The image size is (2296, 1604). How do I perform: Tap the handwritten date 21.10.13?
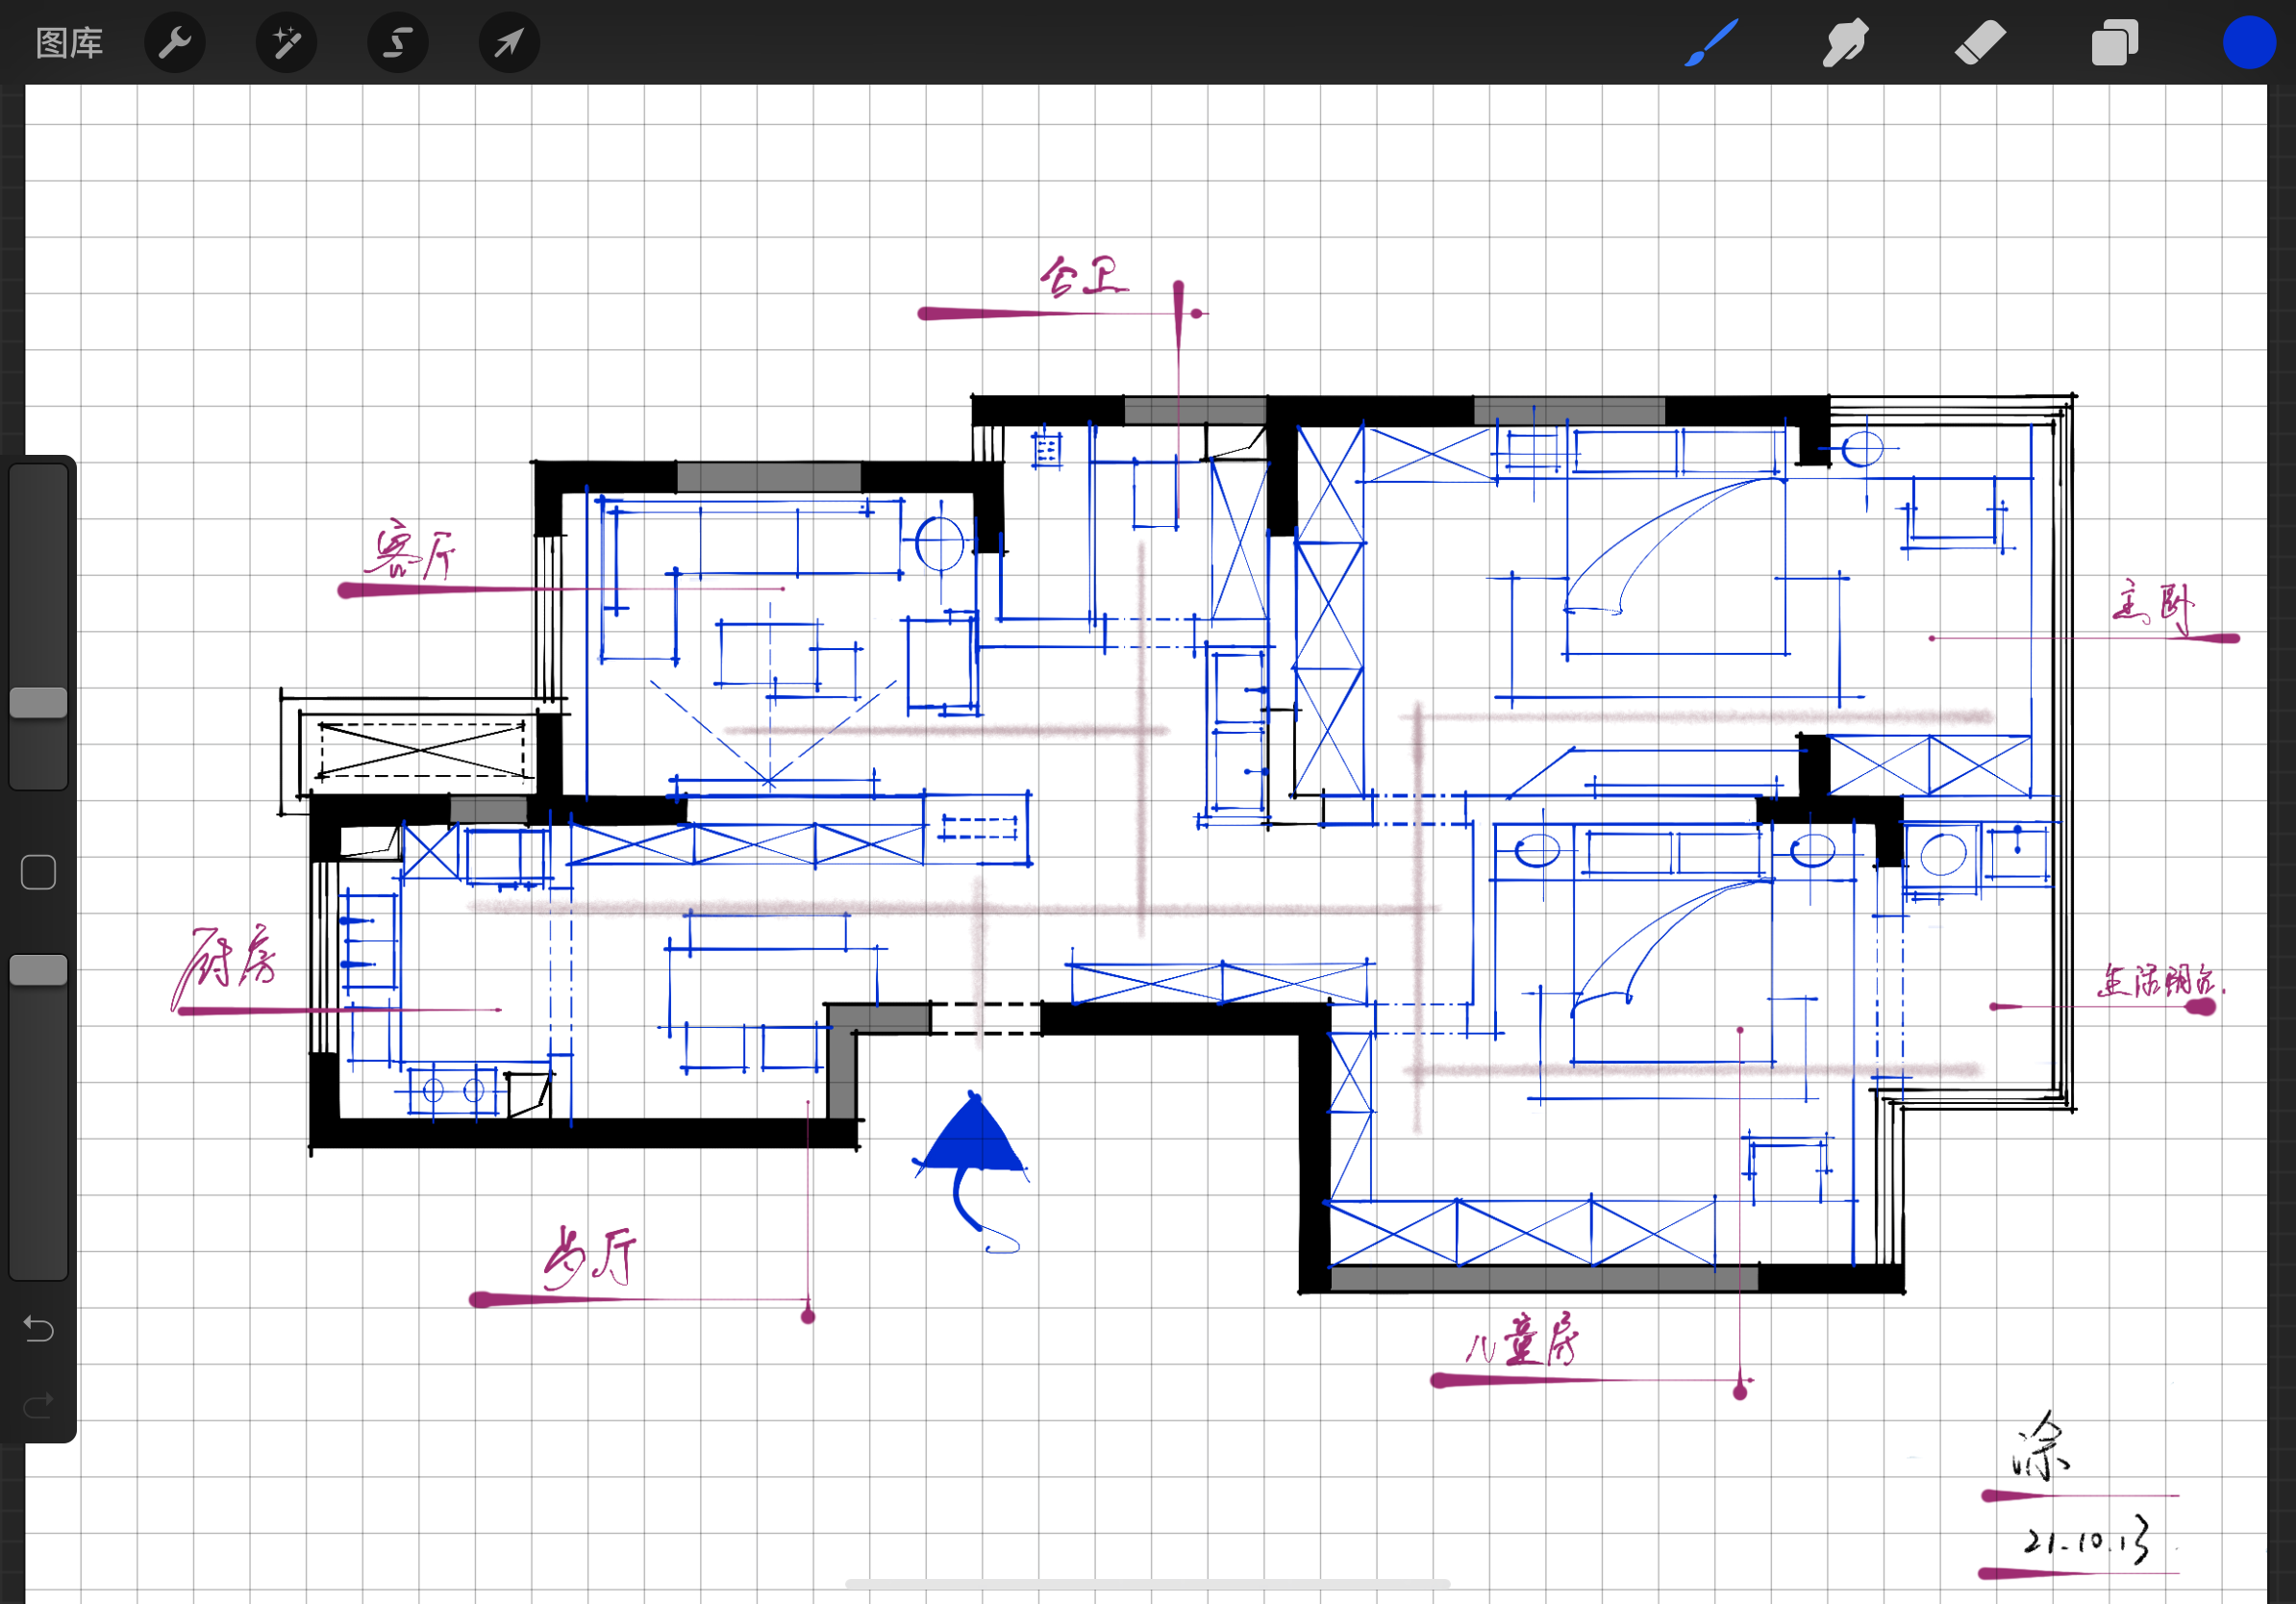pyautogui.click(x=2087, y=1540)
